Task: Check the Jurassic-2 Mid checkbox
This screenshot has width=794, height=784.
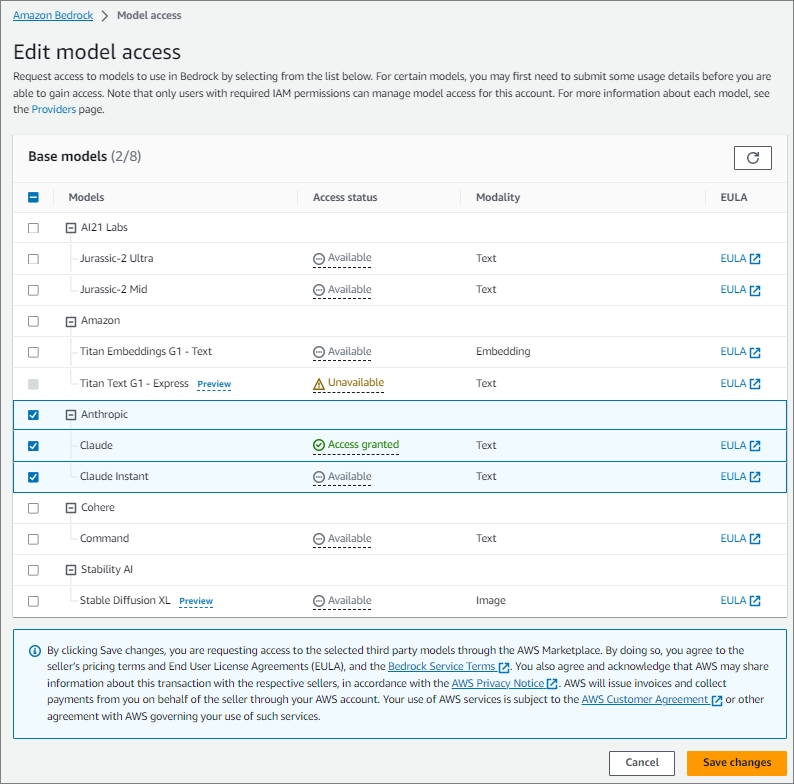Action: tap(33, 290)
